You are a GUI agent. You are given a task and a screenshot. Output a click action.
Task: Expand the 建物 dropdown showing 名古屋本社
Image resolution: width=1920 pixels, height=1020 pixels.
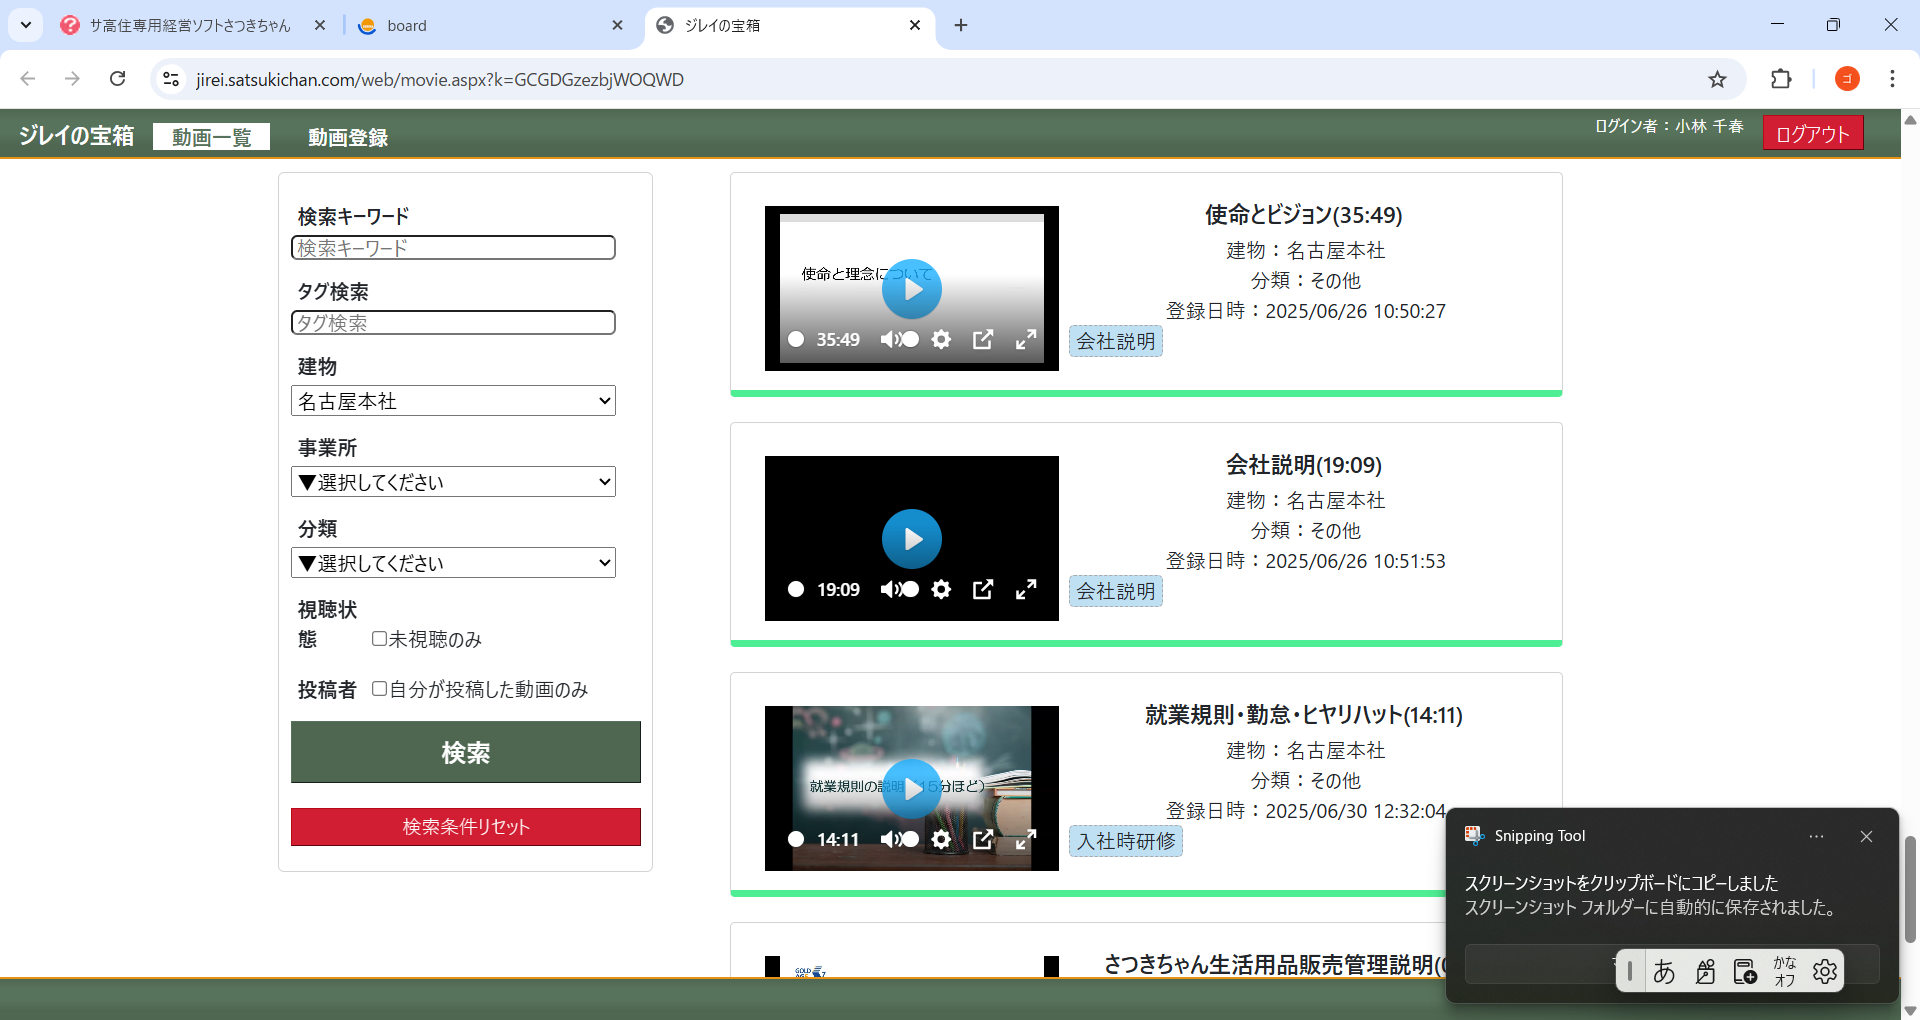pyautogui.click(x=453, y=401)
